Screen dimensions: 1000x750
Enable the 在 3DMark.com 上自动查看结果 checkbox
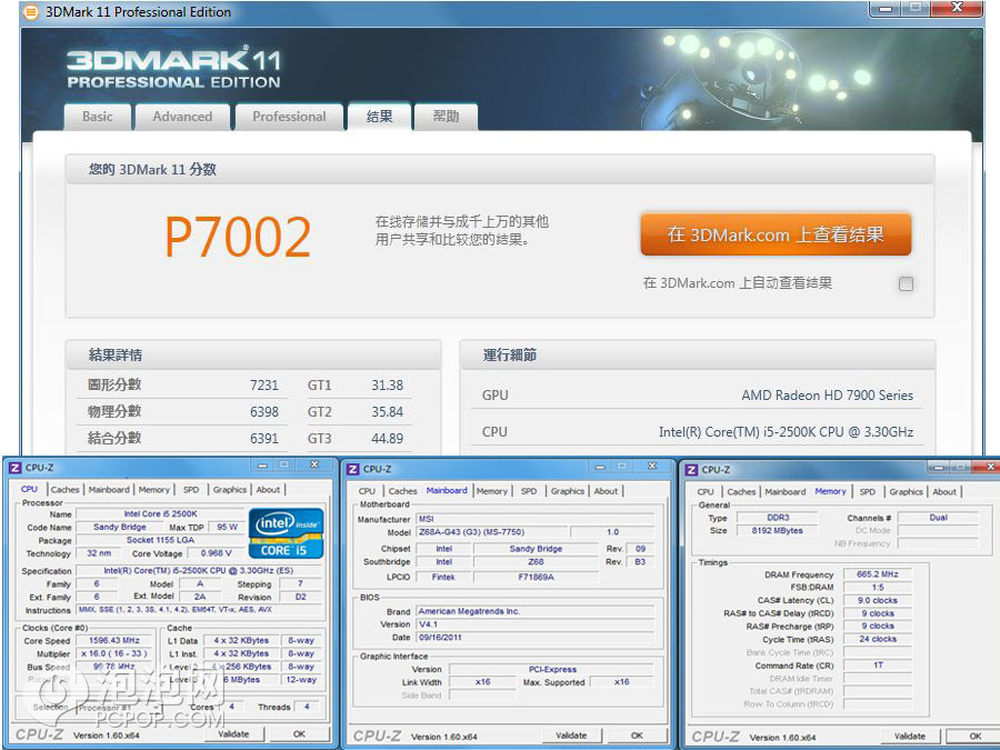click(906, 284)
